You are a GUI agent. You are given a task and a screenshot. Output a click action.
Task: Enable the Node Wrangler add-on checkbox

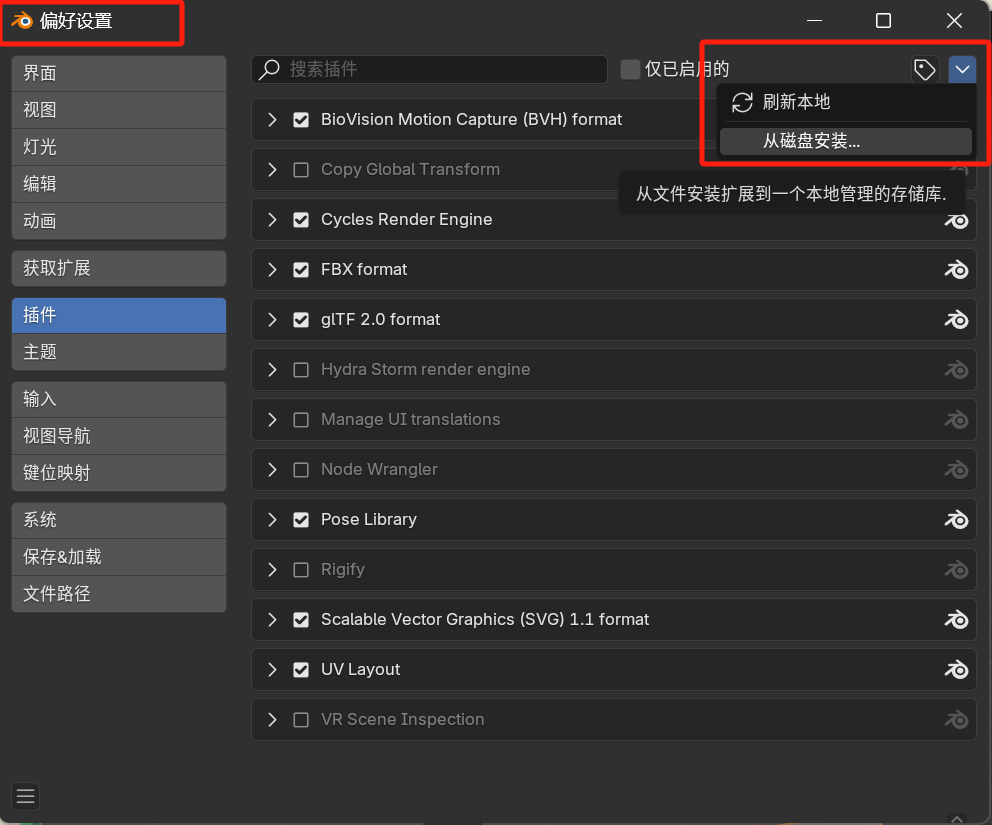coord(301,470)
